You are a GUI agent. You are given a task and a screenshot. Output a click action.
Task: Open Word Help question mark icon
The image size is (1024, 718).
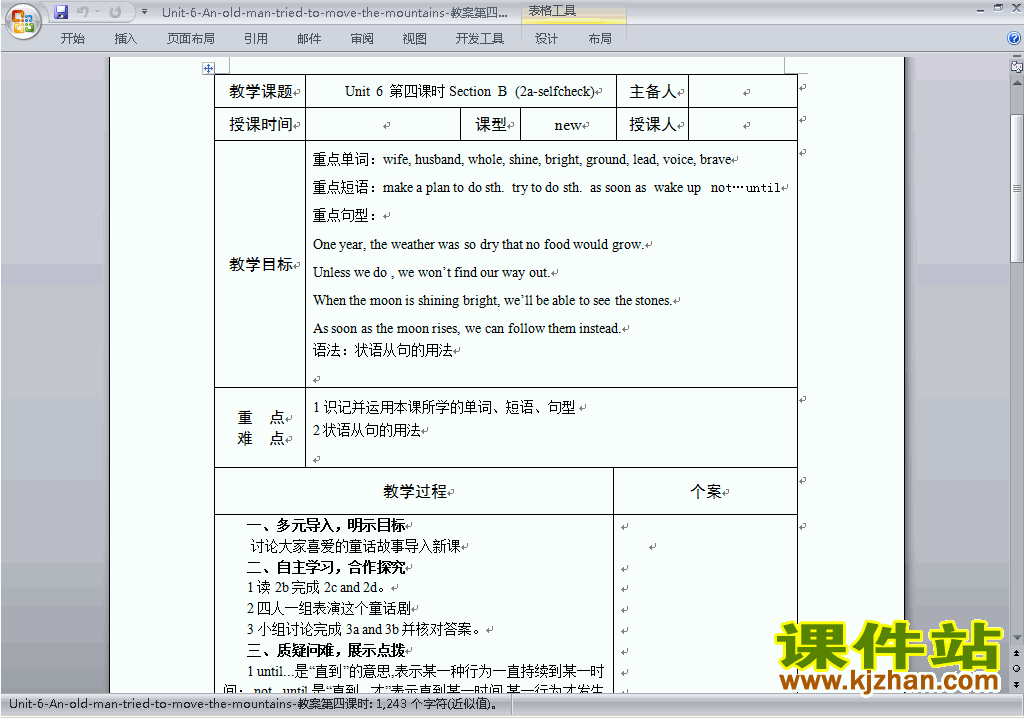point(1014,39)
